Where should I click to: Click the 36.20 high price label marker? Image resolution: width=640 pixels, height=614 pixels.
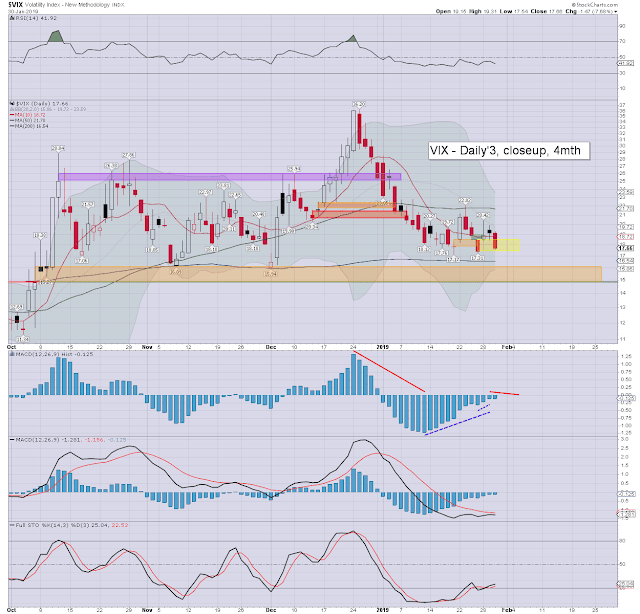click(358, 105)
